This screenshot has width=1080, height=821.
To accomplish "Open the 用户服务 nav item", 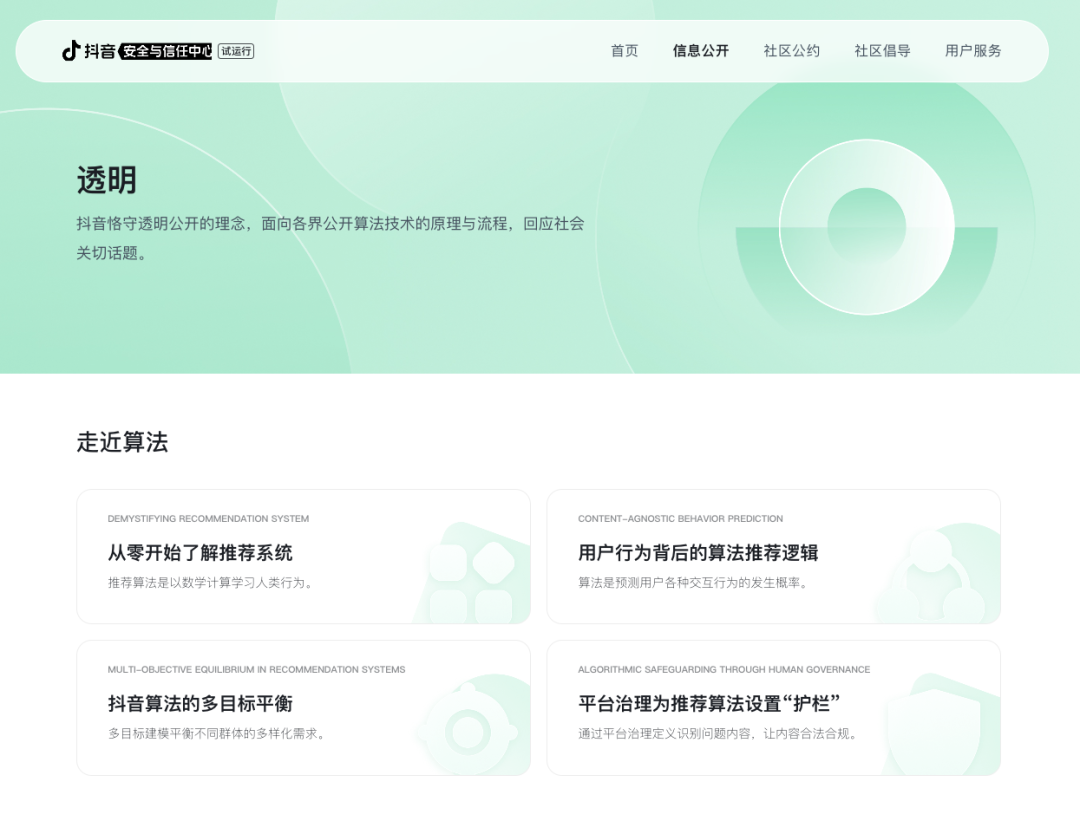I will click(973, 51).
